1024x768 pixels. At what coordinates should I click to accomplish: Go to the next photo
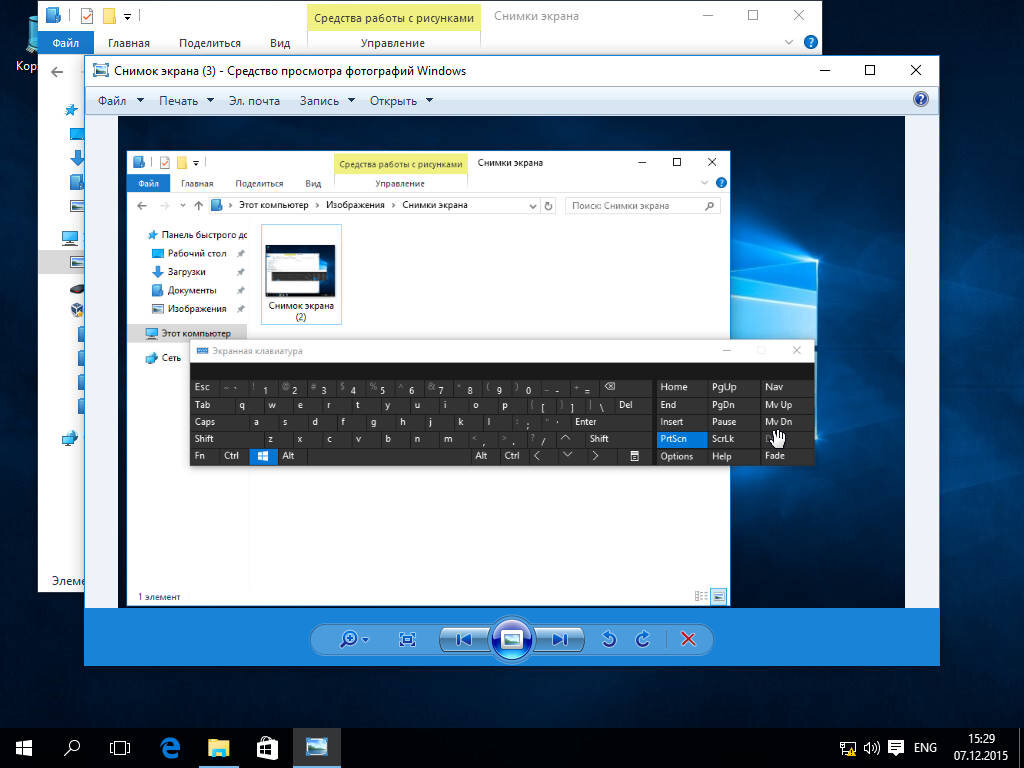point(560,639)
